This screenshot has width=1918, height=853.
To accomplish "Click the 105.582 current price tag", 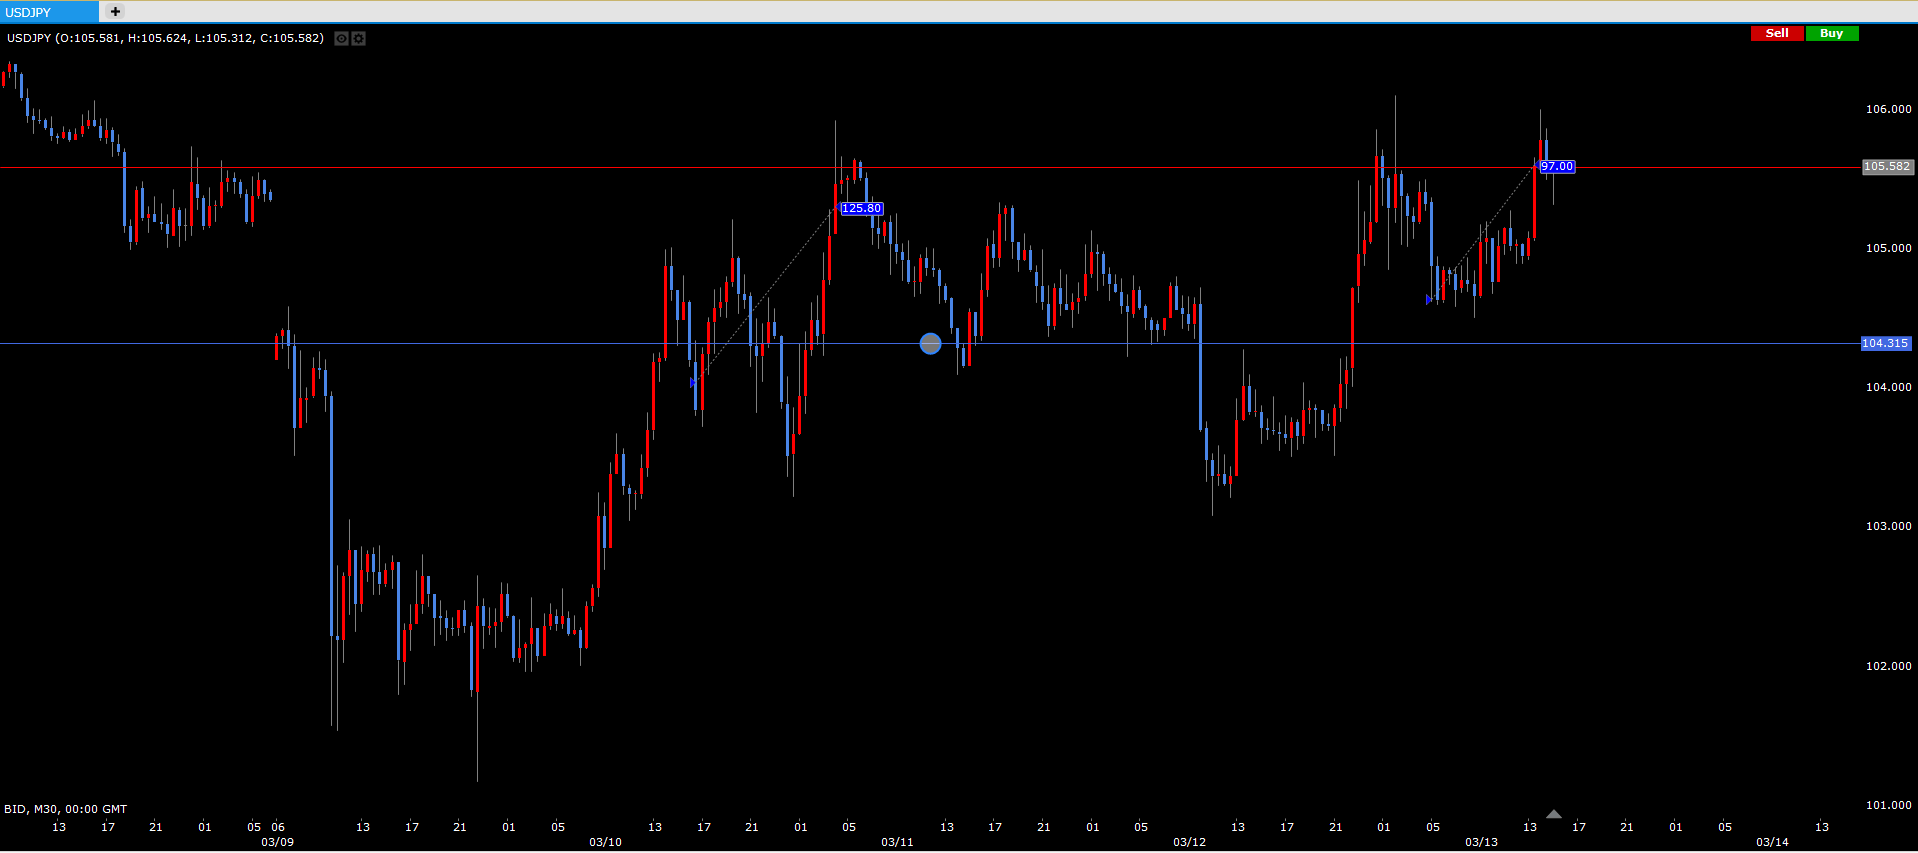I will (1886, 167).
